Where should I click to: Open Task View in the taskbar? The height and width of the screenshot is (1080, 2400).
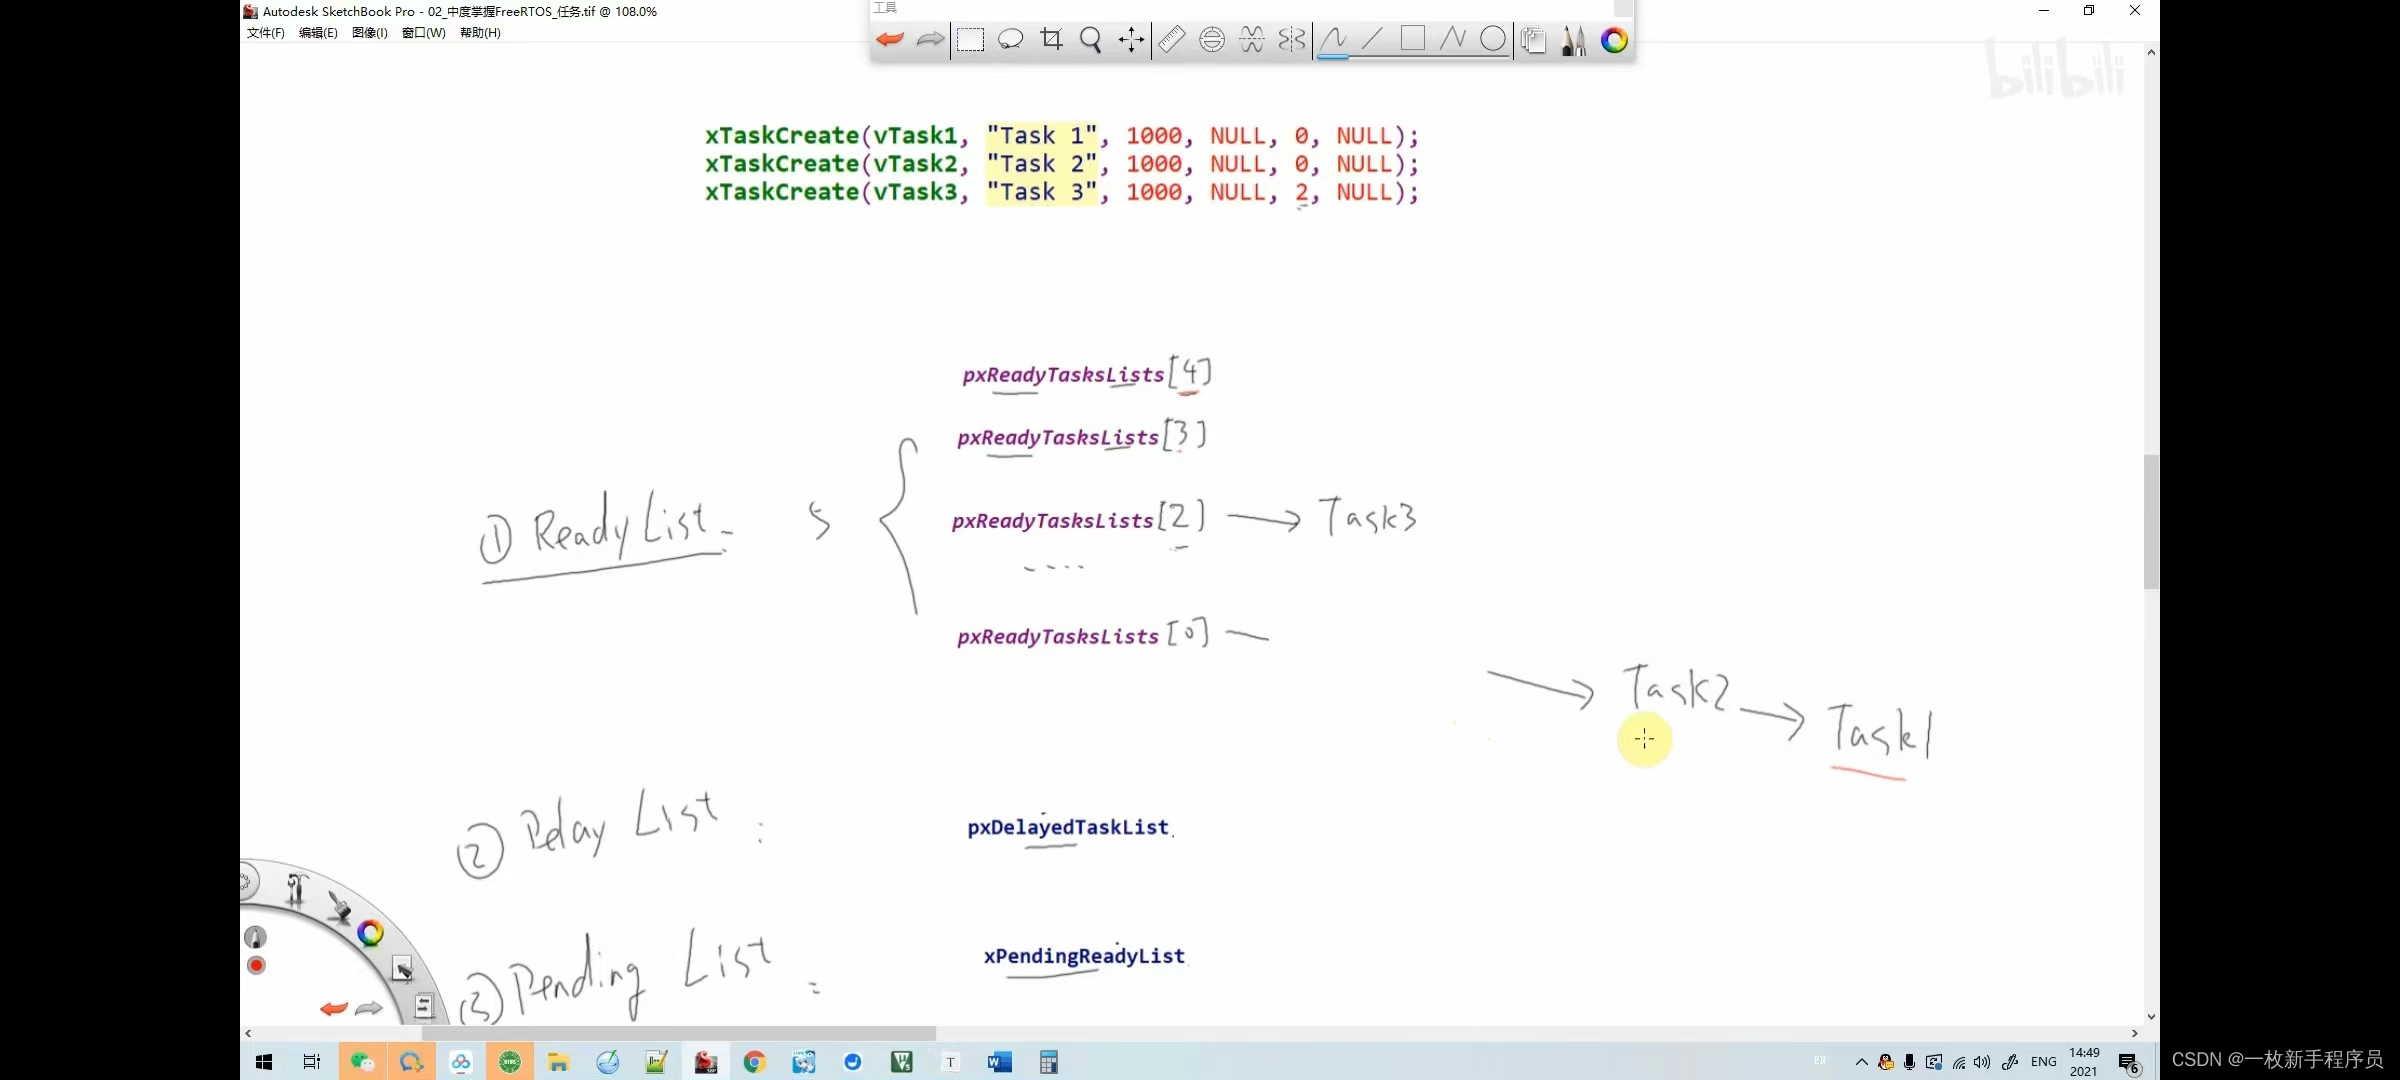pyautogui.click(x=312, y=1062)
